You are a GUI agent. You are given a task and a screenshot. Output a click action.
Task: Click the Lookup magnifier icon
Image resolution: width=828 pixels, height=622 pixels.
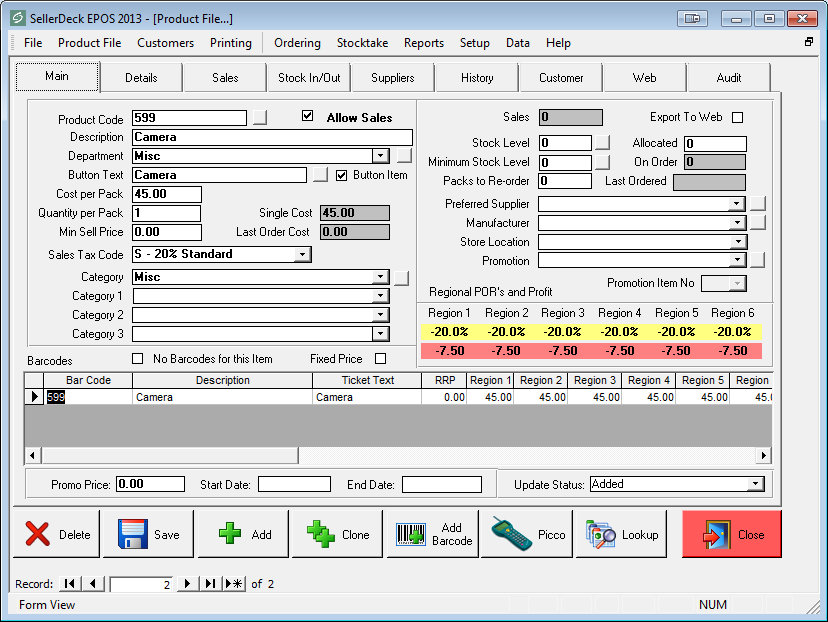pos(602,534)
